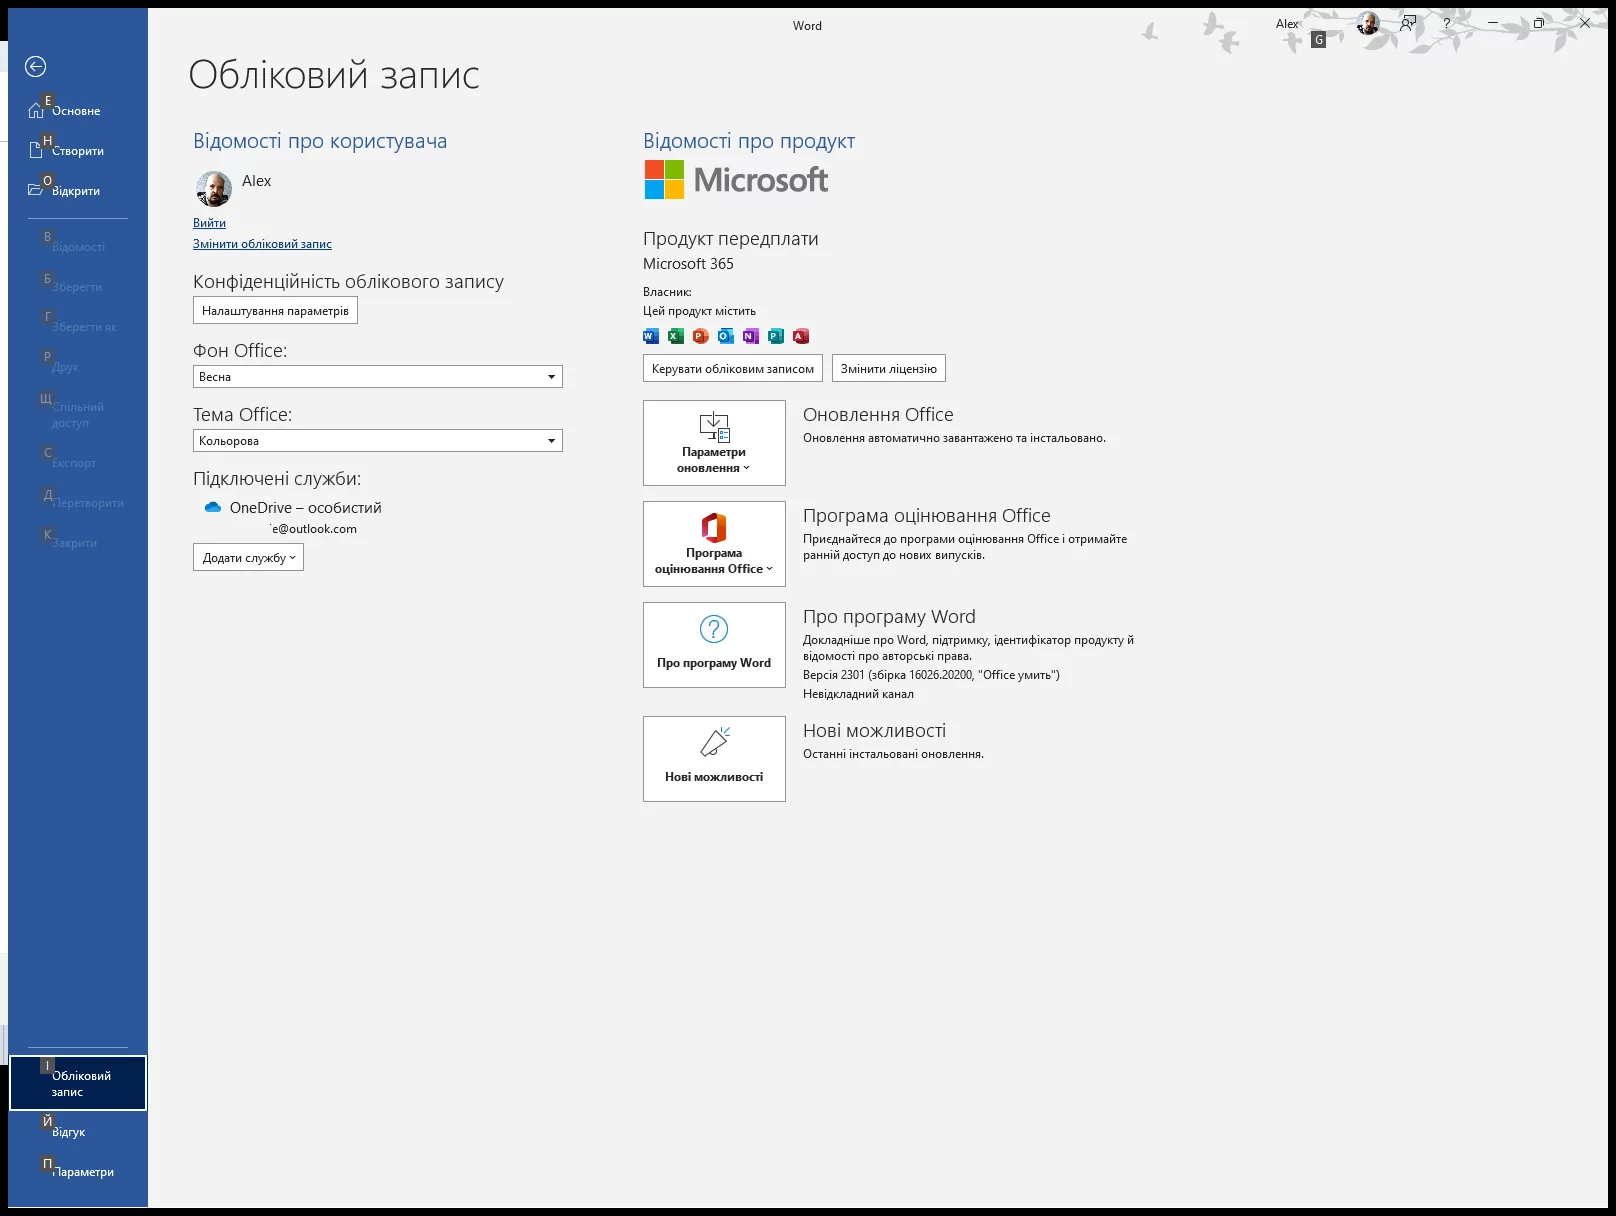Image resolution: width=1616 pixels, height=1216 pixels.
Task: Click the Відомості про користувача heading
Action: [x=320, y=141]
